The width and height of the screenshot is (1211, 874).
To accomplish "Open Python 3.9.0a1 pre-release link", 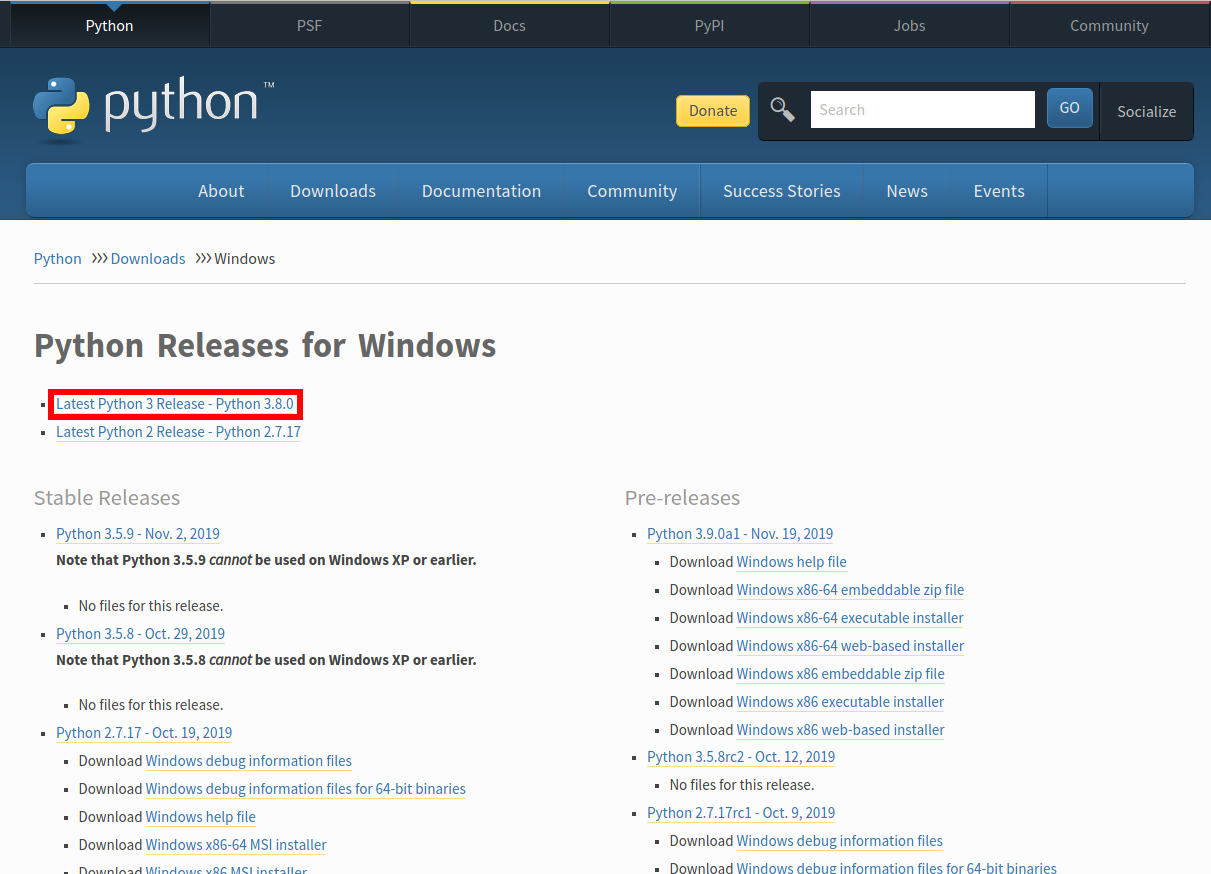I will 739,534.
